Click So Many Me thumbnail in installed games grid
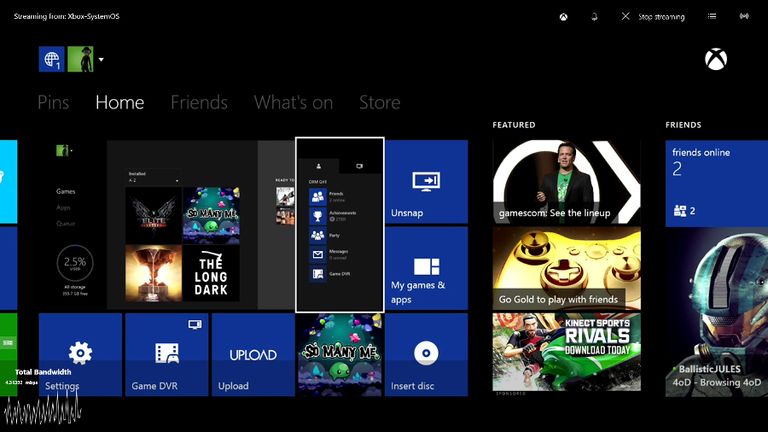Screen dimensions: 768x432 point(211,216)
